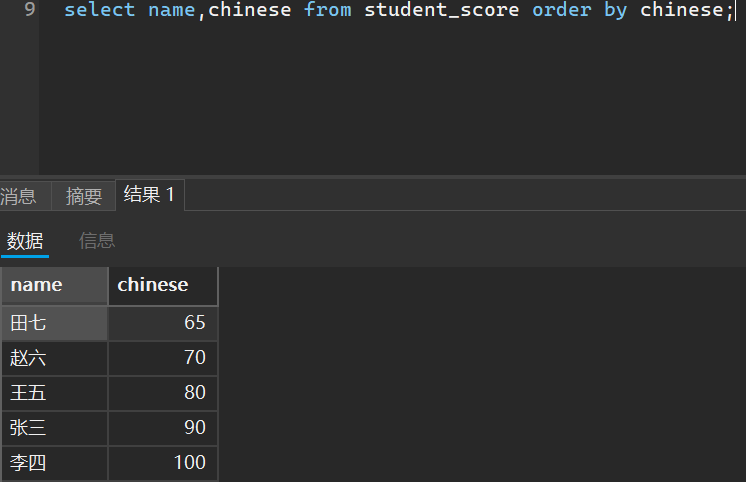Click the score cell 90

(163, 428)
